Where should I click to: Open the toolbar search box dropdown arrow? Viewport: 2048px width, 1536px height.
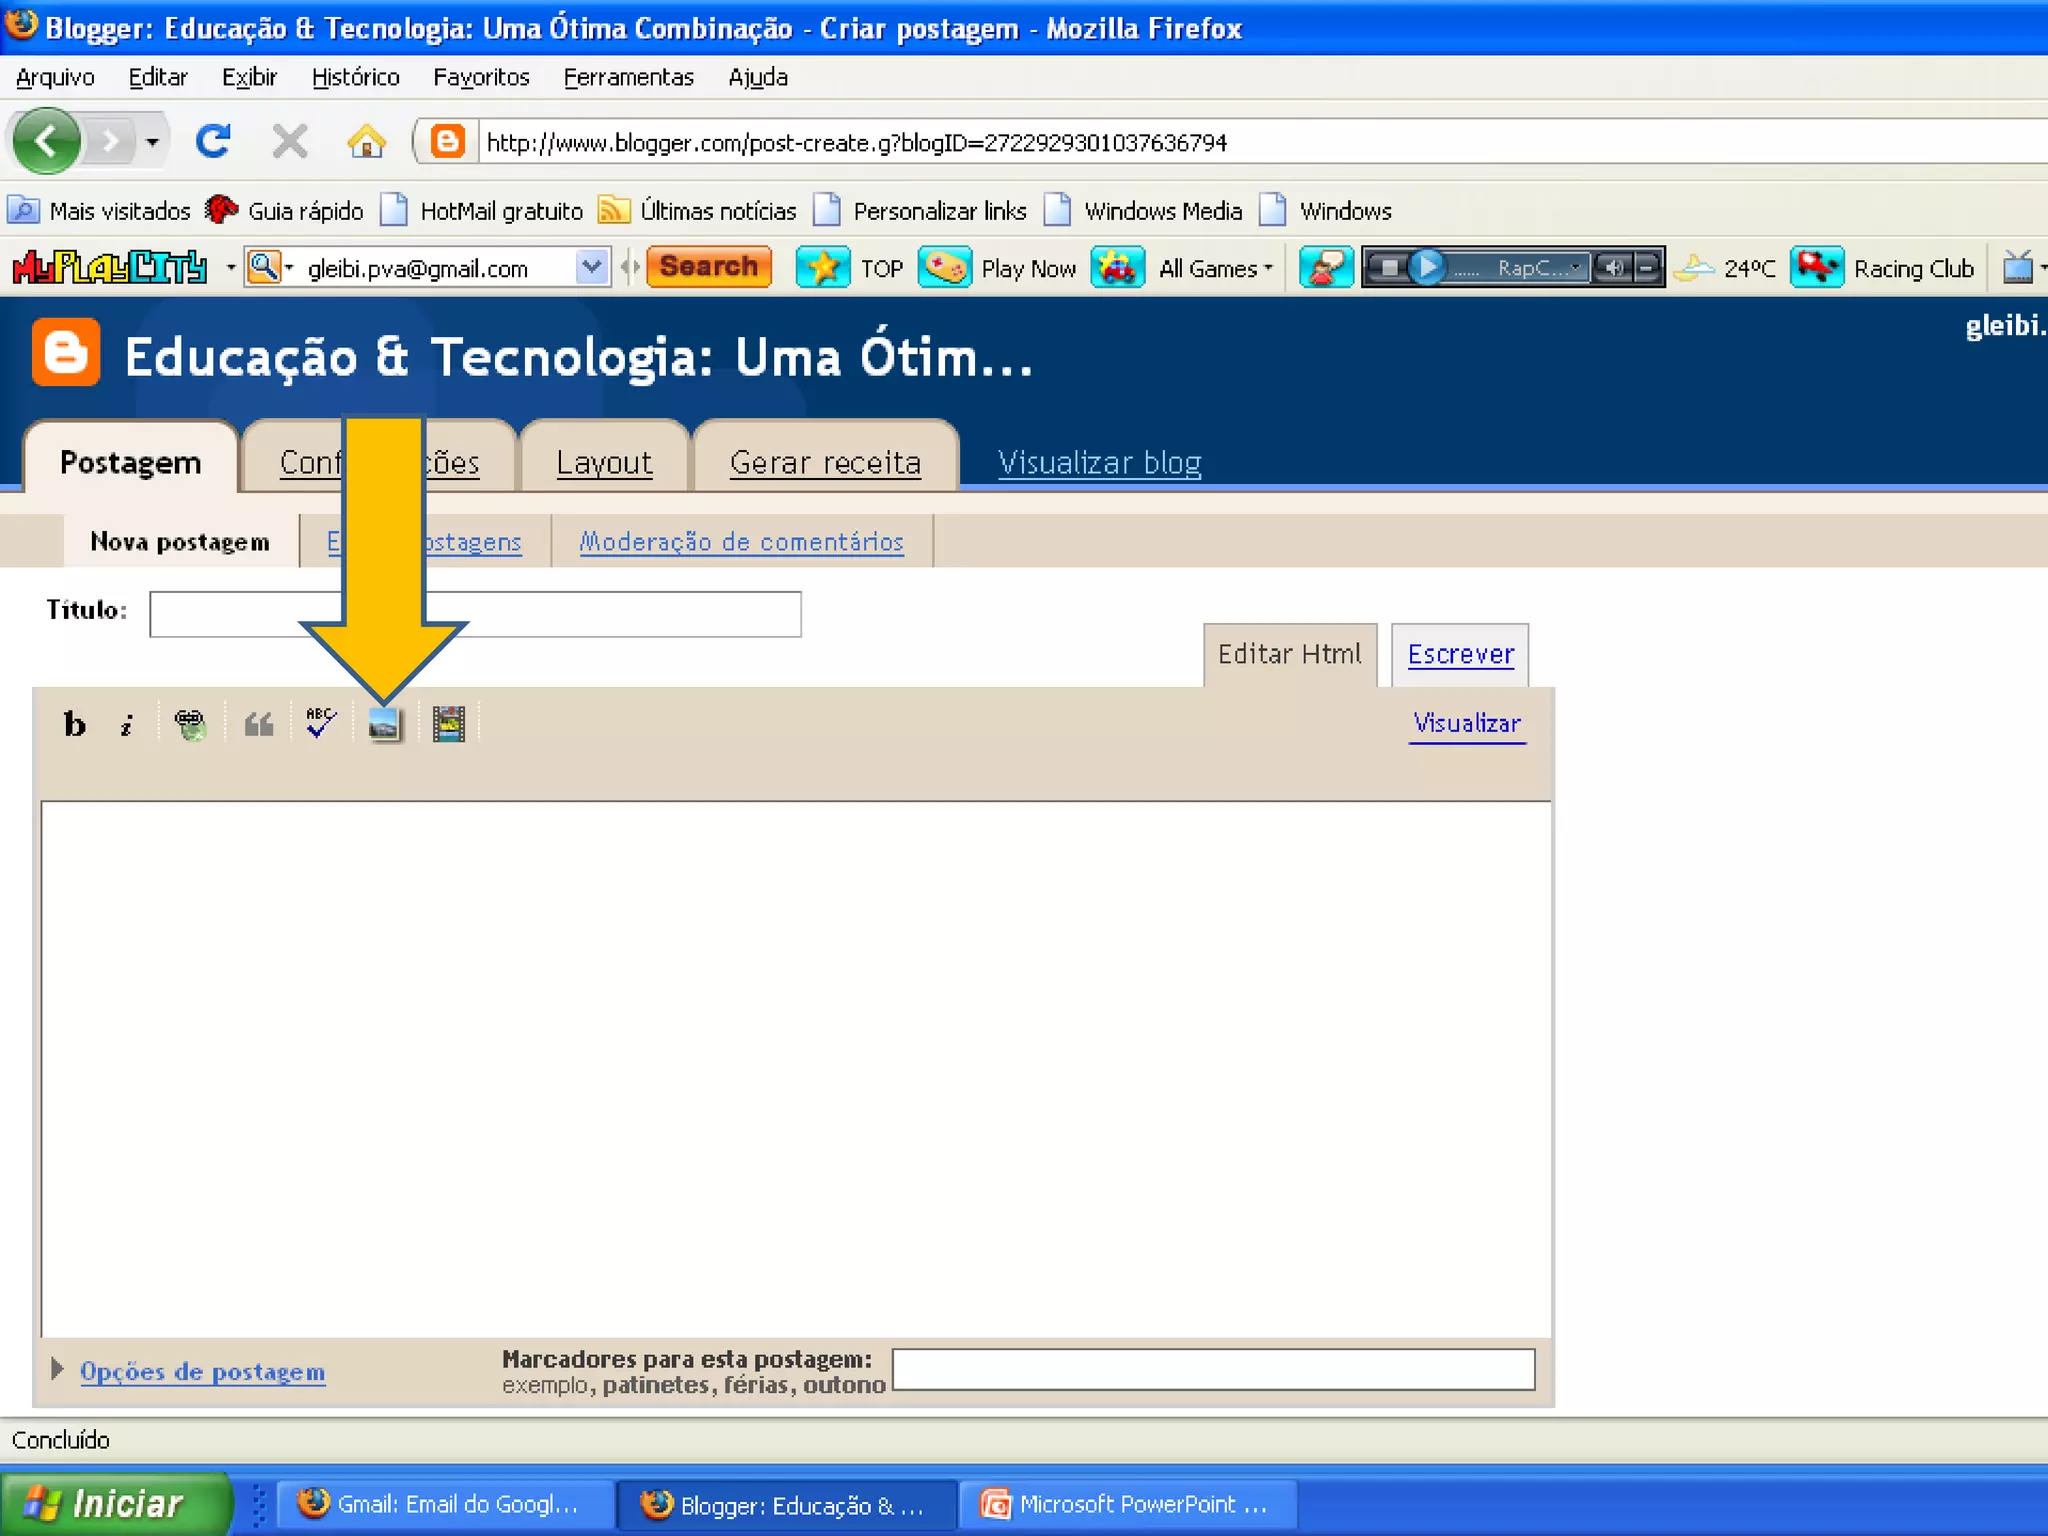(591, 267)
